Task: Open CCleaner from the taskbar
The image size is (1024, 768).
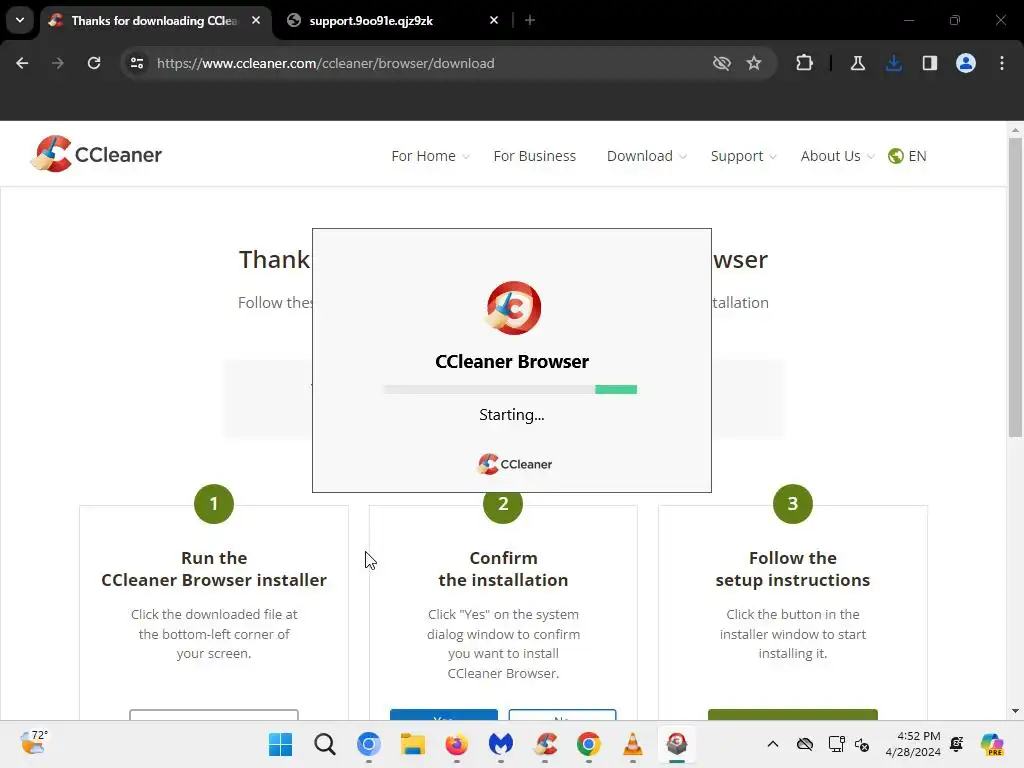Action: pyautogui.click(x=545, y=744)
